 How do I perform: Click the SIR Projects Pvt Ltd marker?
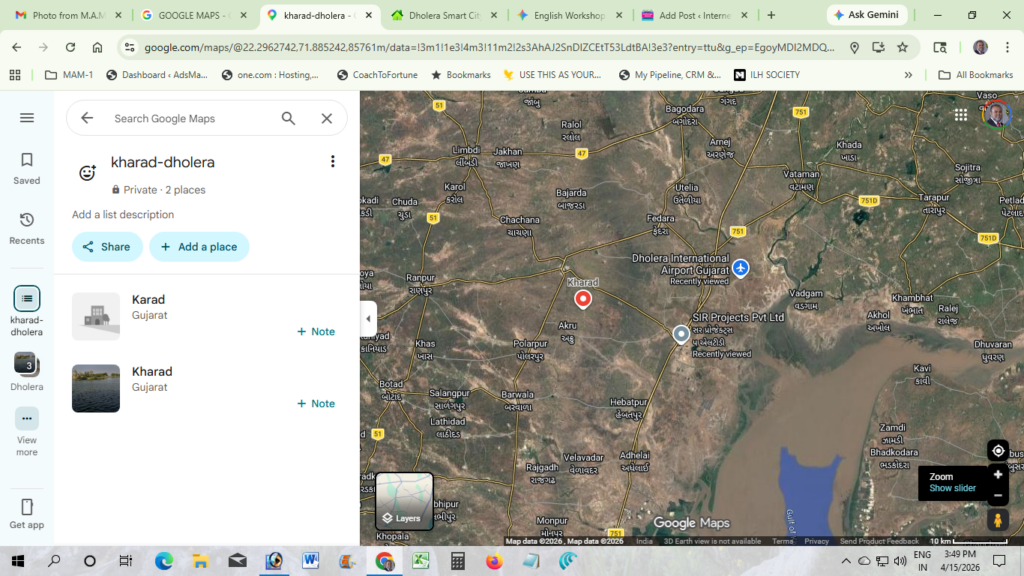681,334
